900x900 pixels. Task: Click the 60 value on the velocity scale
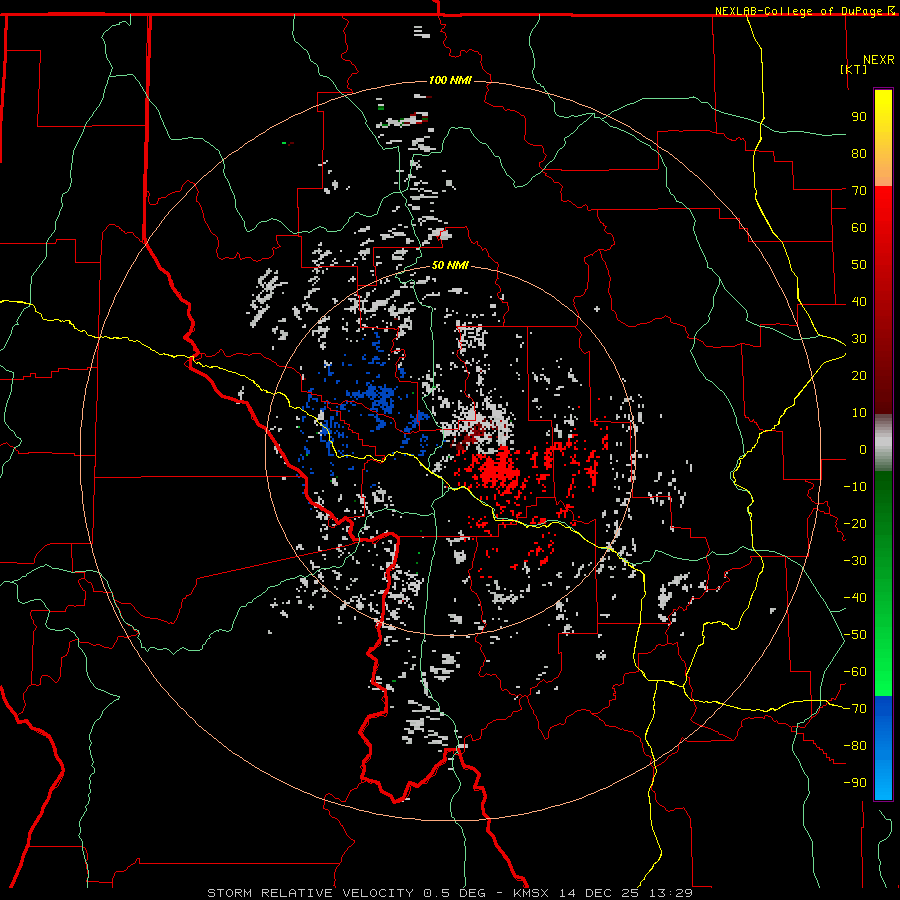click(x=859, y=228)
